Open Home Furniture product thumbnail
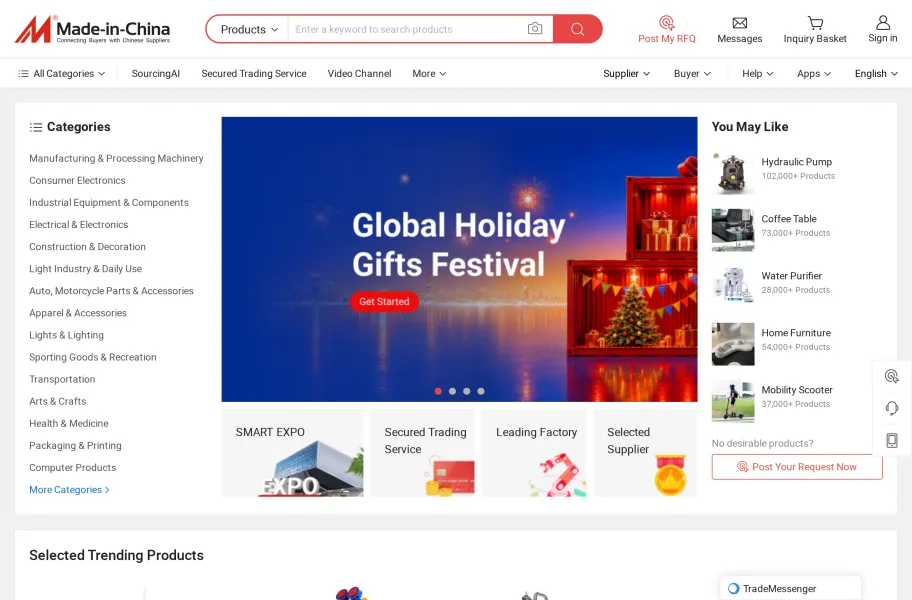This screenshot has width=912, height=600. coord(733,344)
